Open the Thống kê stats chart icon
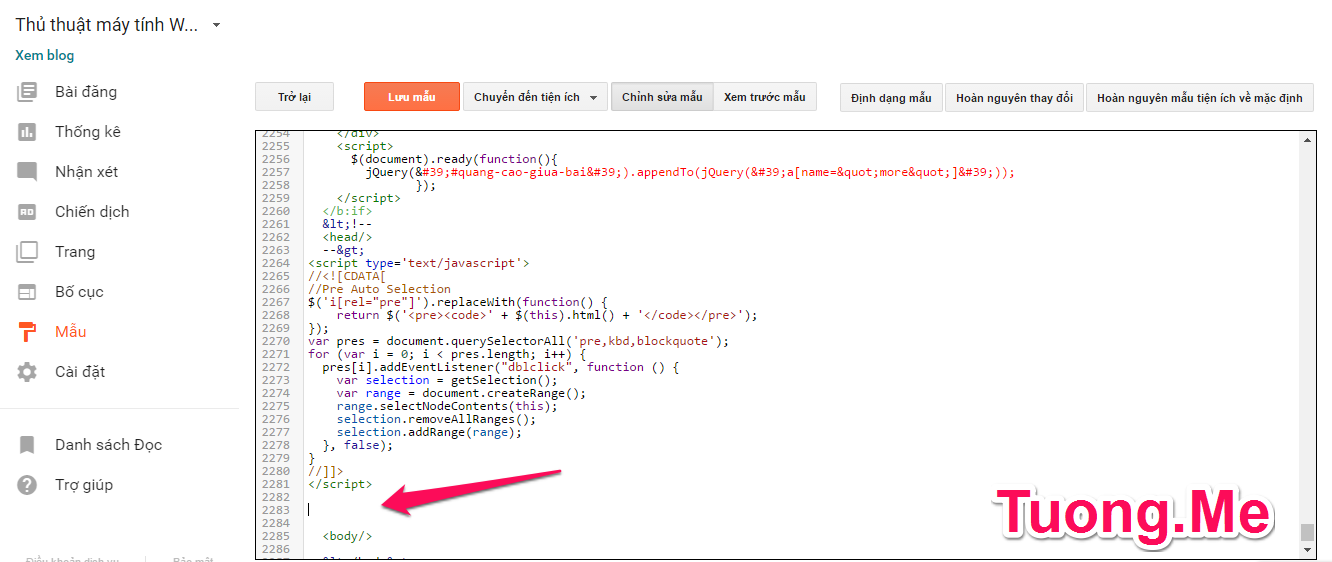This screenshot has height=562, width=1332. tap(27, 132)
